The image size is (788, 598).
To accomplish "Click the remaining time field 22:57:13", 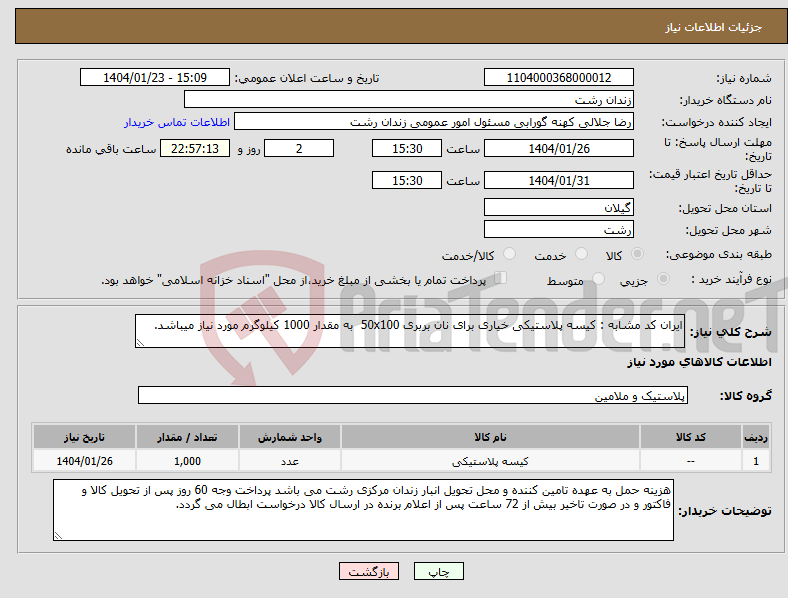I will pyautogui.click(x=195, y=148).
